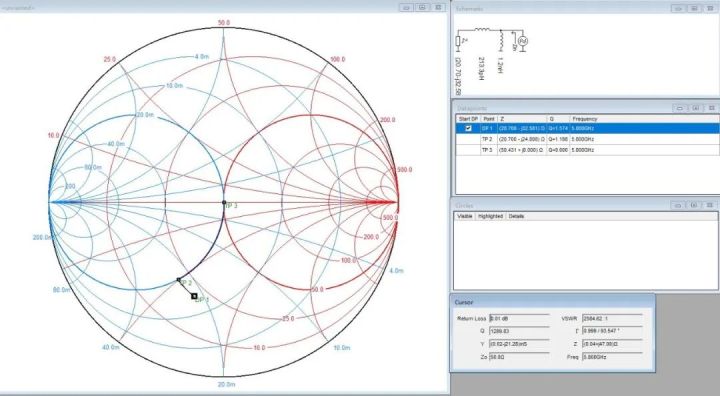Click the Visible column header in Circles
The image size is (720, 396).
point(465,216)
